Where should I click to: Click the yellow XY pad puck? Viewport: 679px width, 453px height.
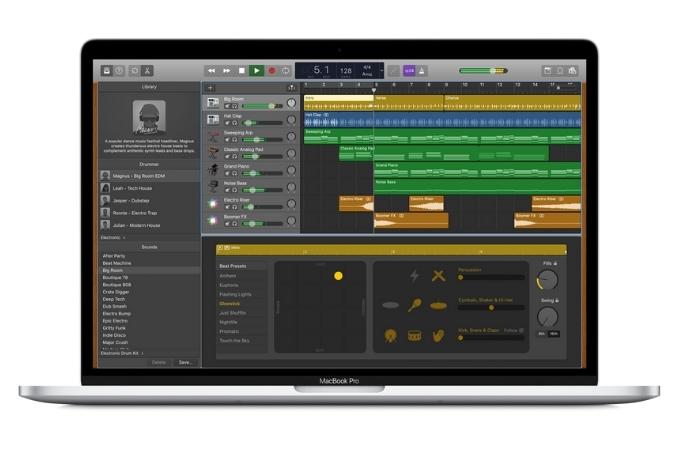(339, 276)
